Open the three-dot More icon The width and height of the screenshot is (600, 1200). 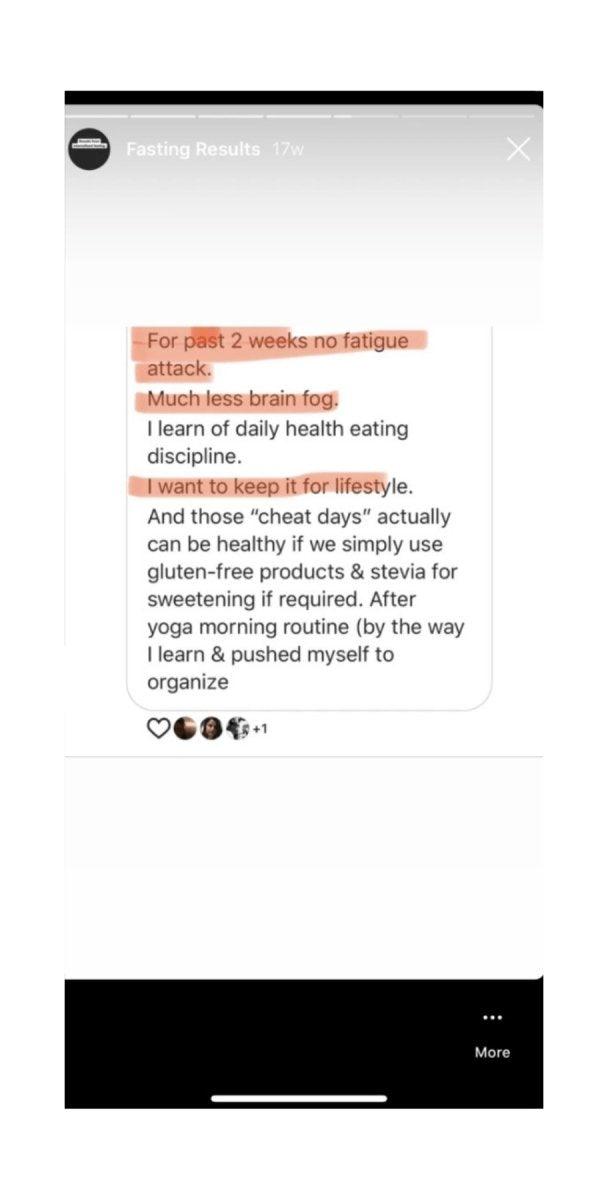click(x=491, y=1017)
